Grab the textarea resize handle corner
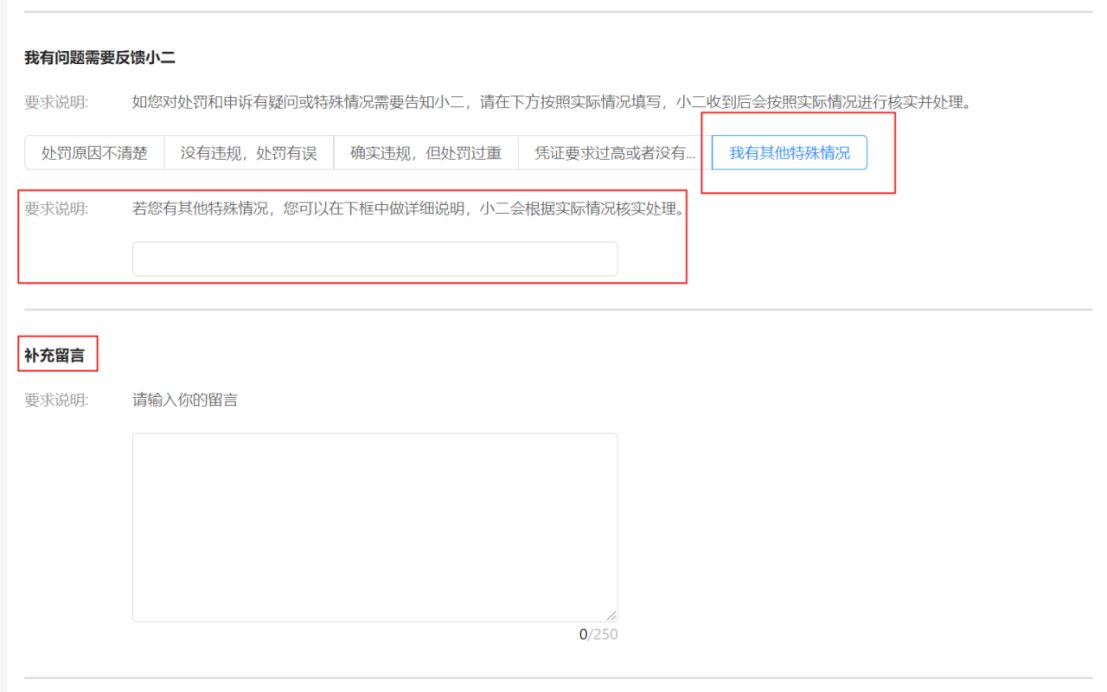The width and height of the screenshot is (1107, 692). [611, 616]
